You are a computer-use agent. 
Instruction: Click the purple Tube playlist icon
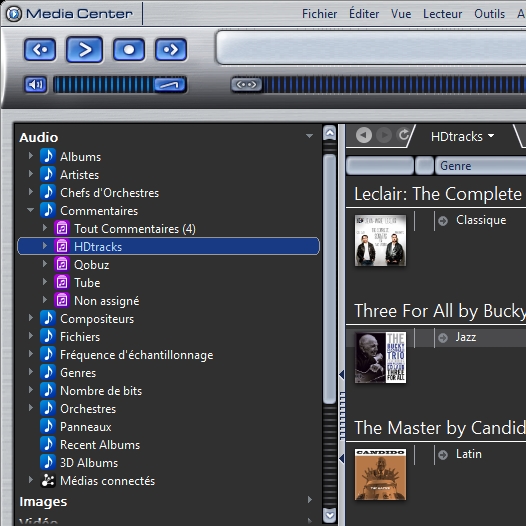[x=62, y=282]
